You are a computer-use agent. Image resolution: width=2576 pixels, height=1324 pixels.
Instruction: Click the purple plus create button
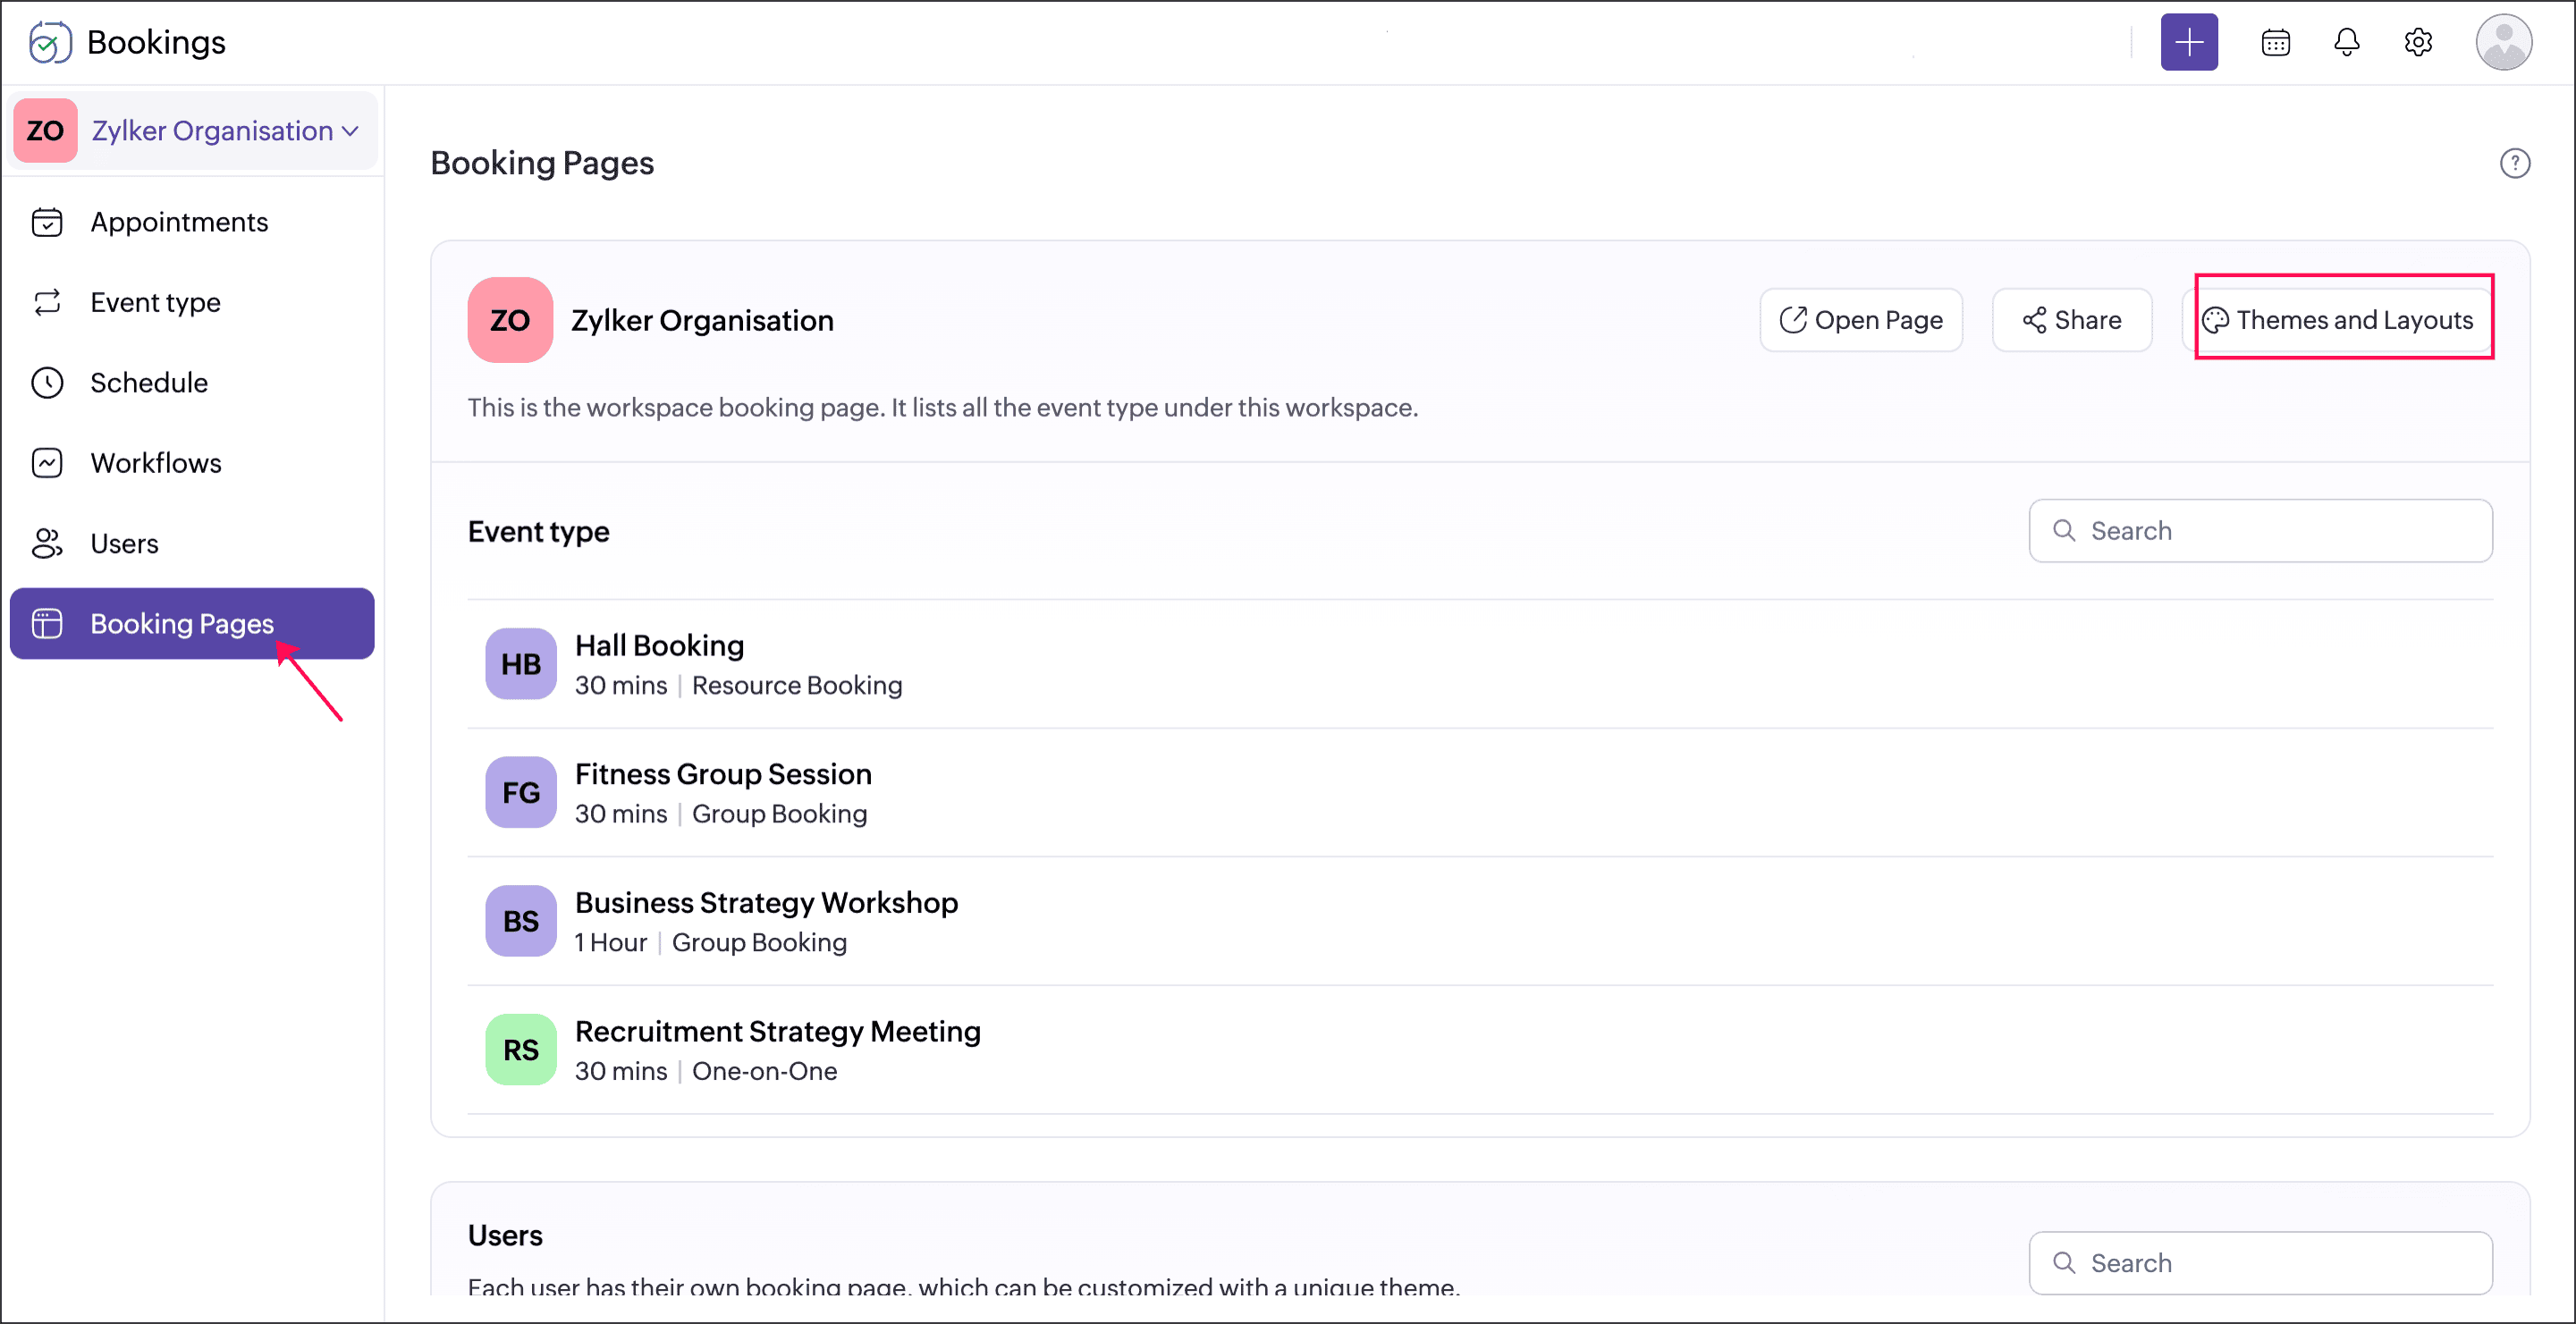(x=2188, y=42)
